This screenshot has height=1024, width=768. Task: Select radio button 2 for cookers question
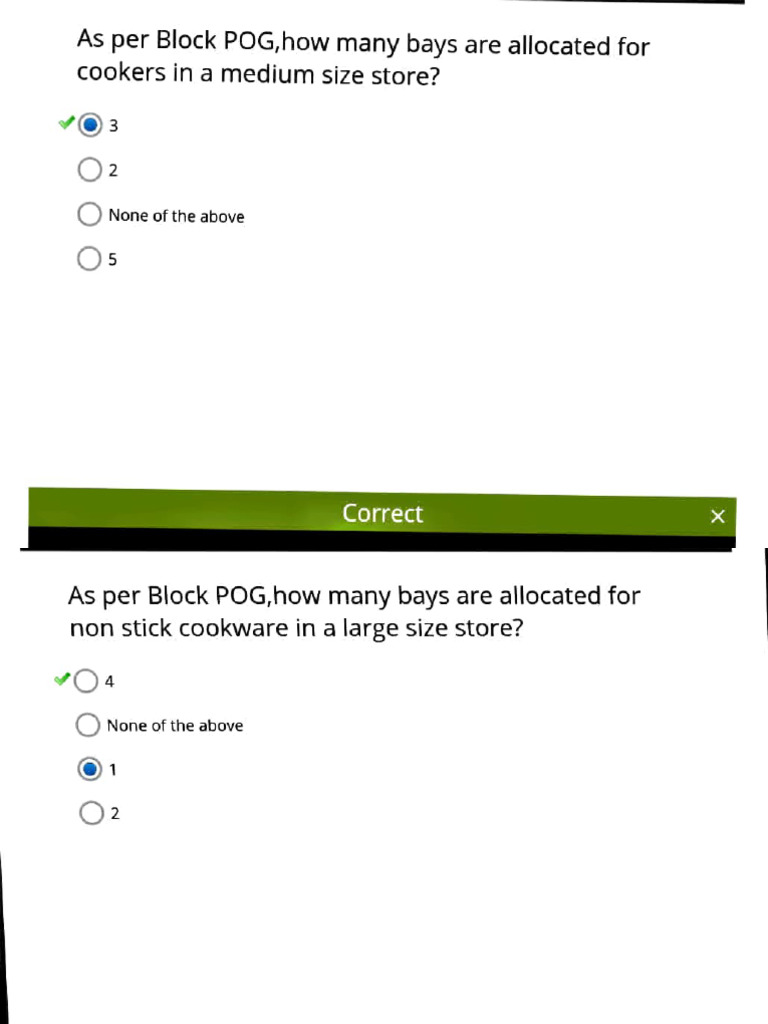pos(90,170)
